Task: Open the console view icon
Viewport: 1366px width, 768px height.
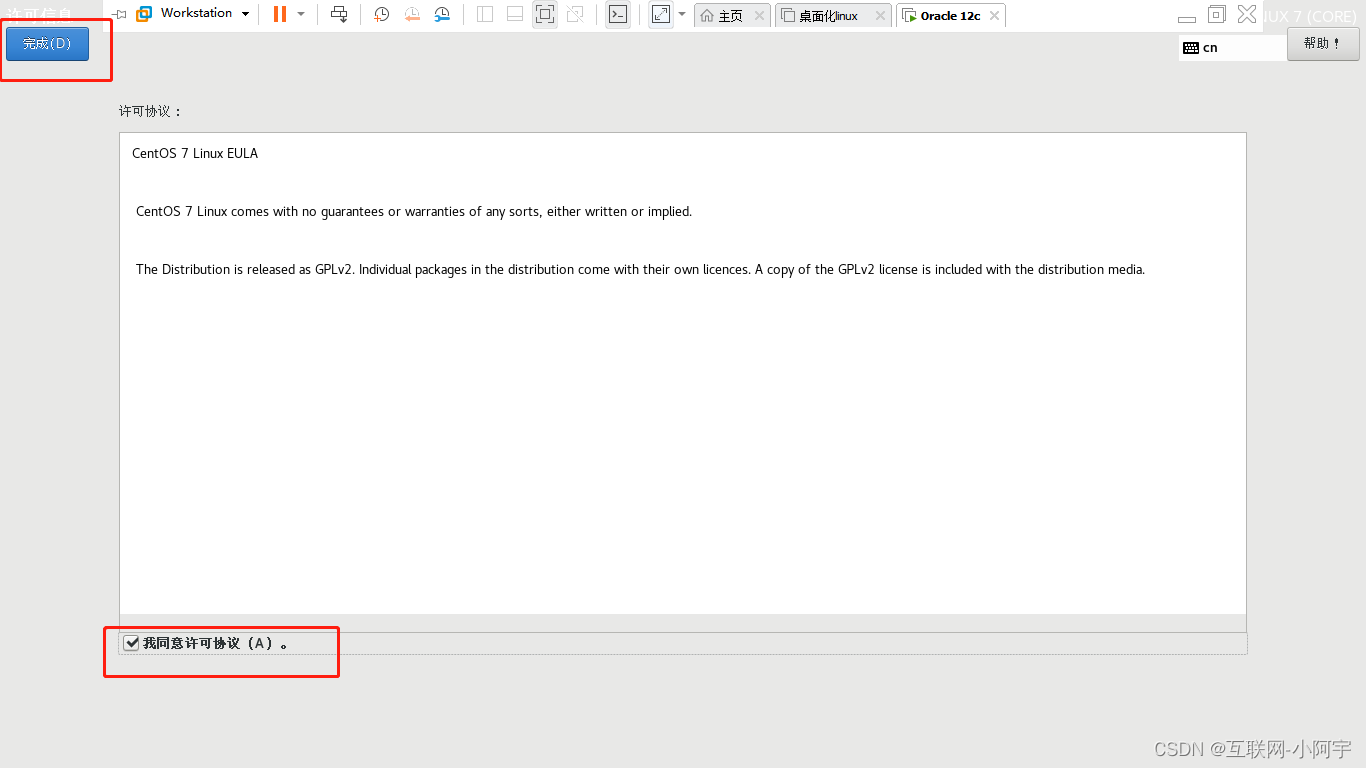Action: 618,14
